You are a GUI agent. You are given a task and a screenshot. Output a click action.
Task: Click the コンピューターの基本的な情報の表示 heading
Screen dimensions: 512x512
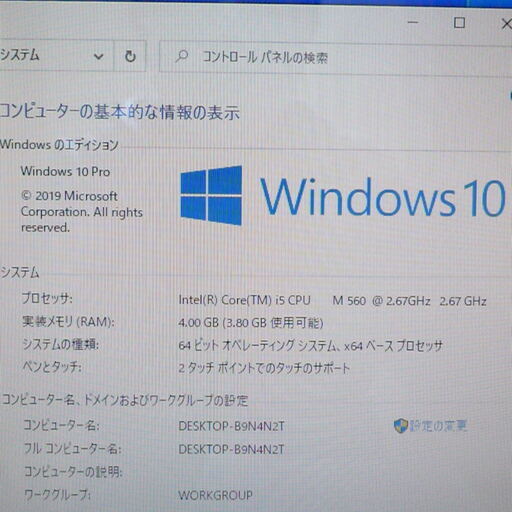point(119,112)
